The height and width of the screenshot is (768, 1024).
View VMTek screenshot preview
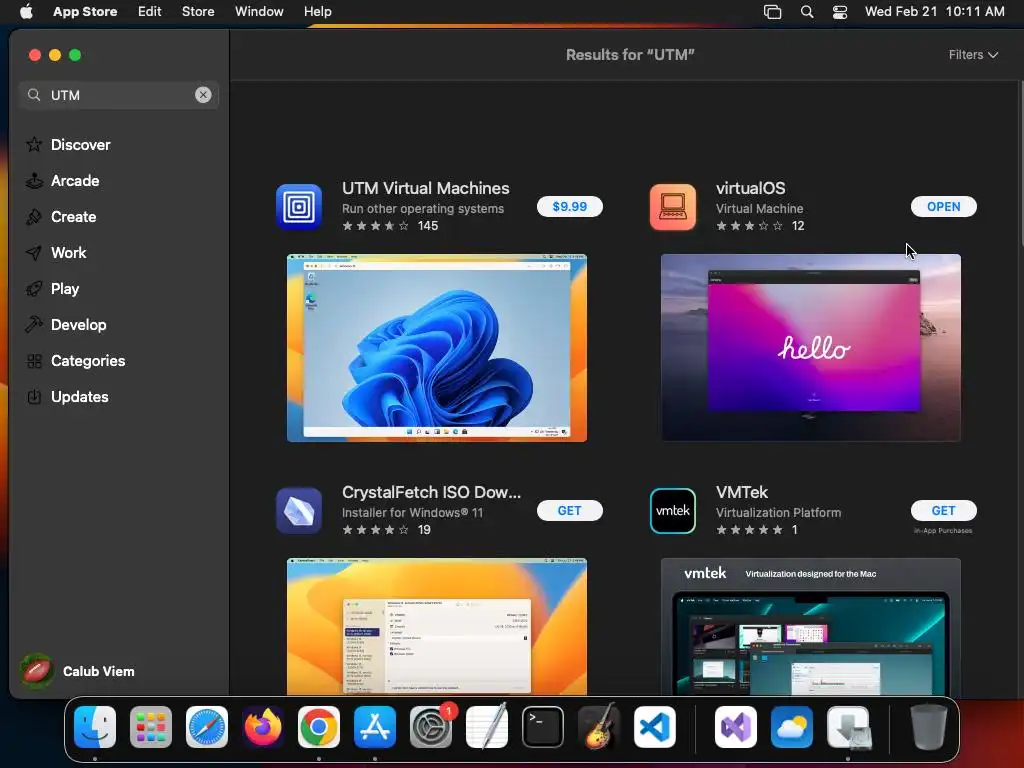coord(810,627)
